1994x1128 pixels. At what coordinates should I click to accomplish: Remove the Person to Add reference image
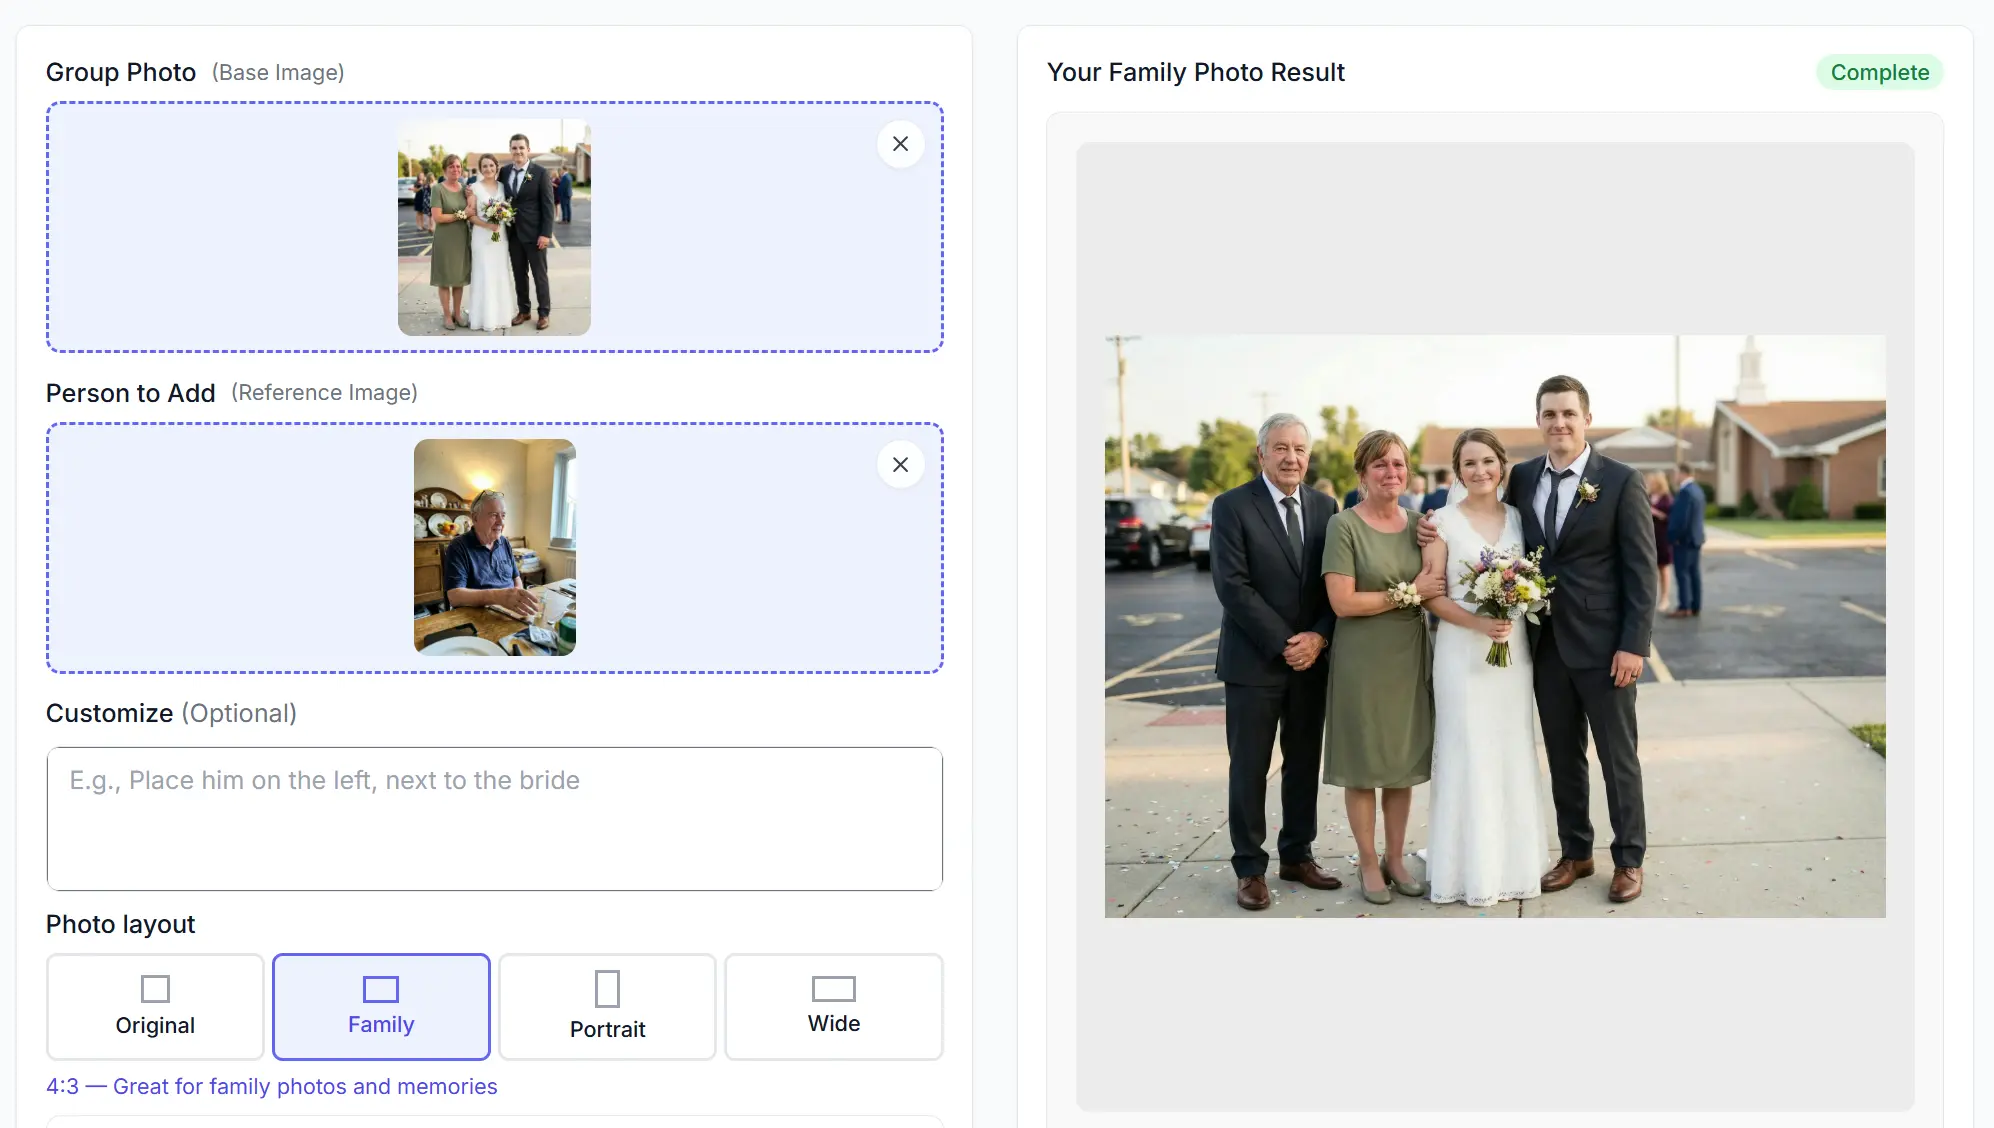pyautogui.click(x=900, y=465)
